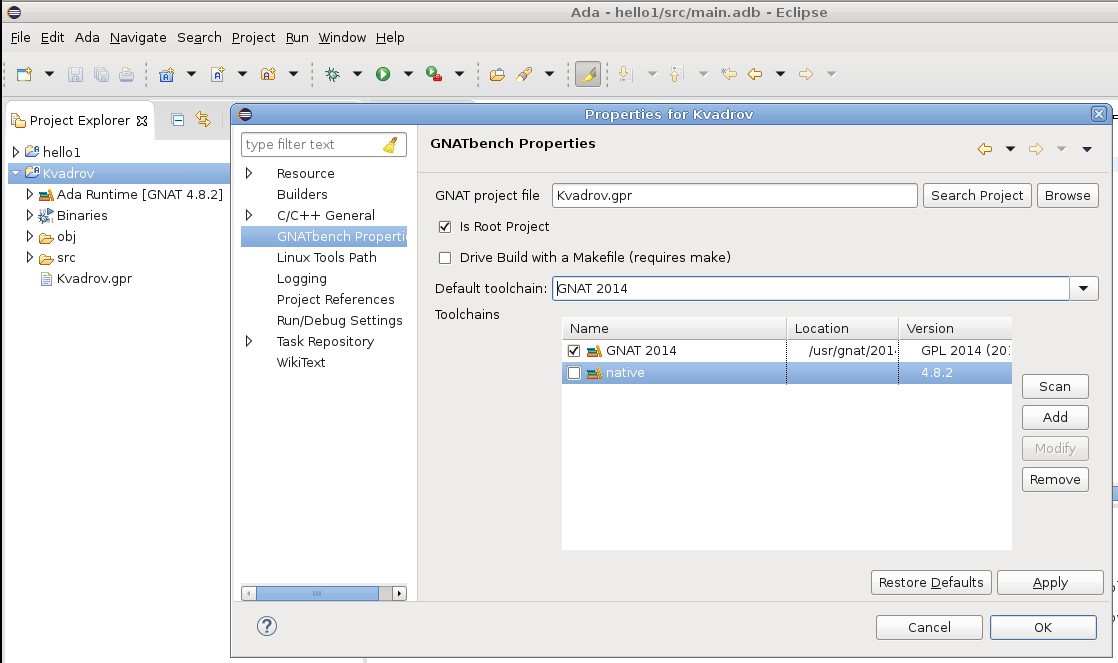Click dialog Back arrow in Properties header
The height and width of the screenshot is (663, 1118).
(x=985, y=149)
